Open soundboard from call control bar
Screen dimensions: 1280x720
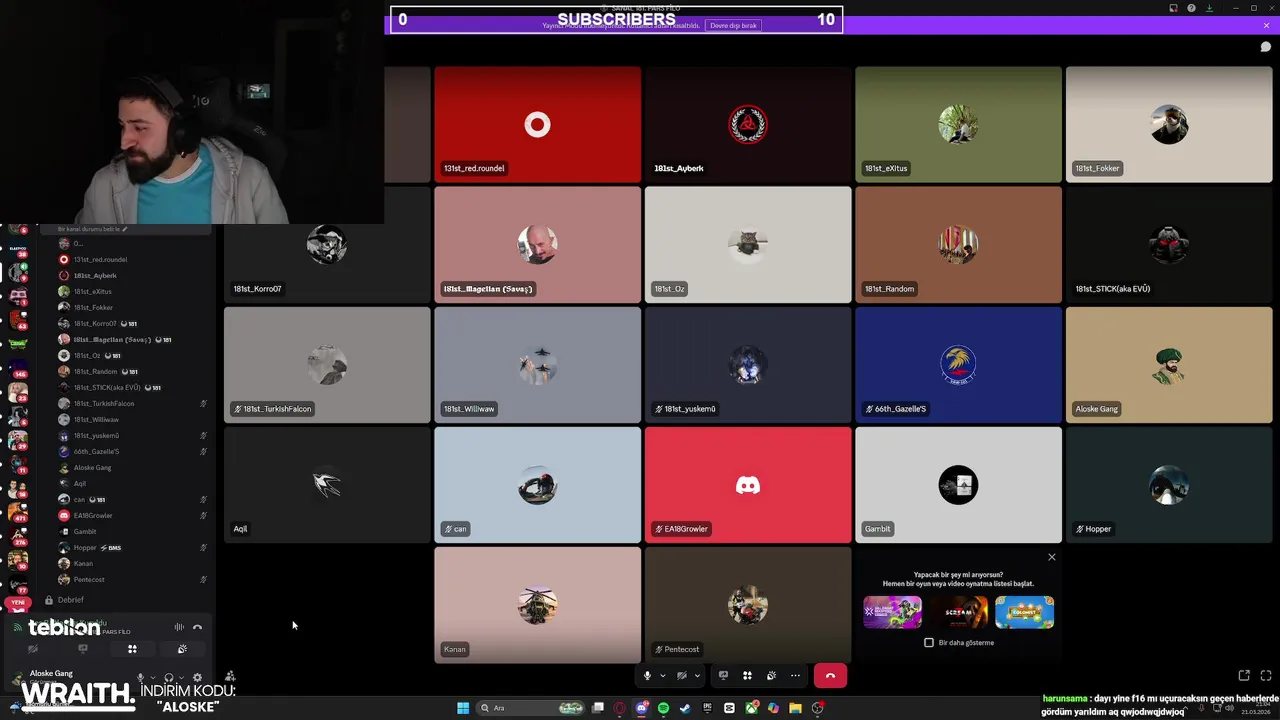(x=771, y=676)
